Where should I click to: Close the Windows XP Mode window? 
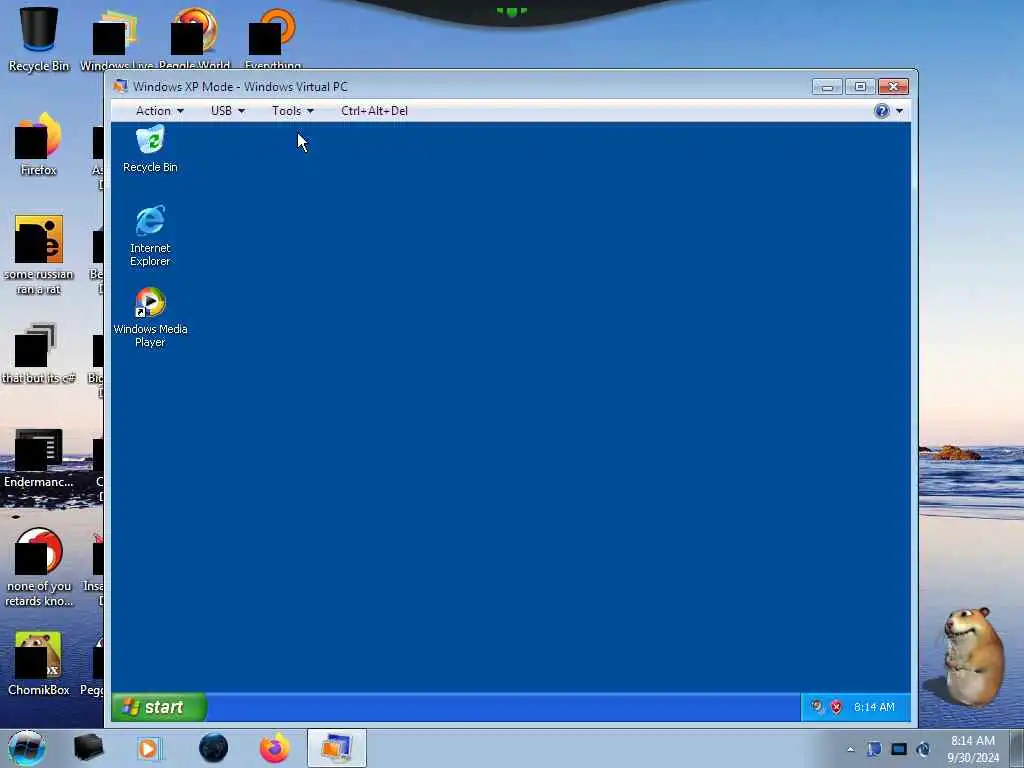pos(893,87)
